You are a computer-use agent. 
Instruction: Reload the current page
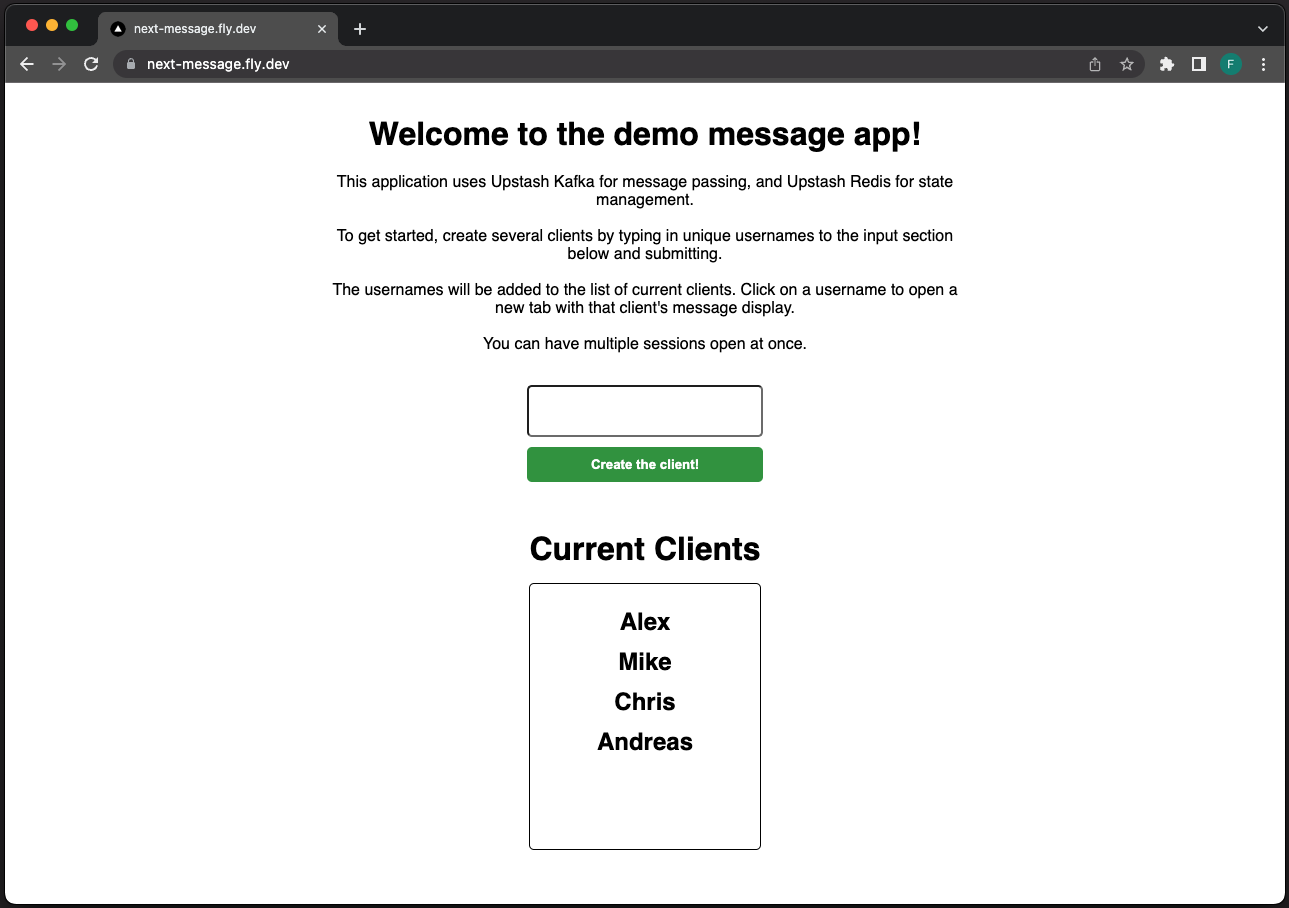click(91, 64)
